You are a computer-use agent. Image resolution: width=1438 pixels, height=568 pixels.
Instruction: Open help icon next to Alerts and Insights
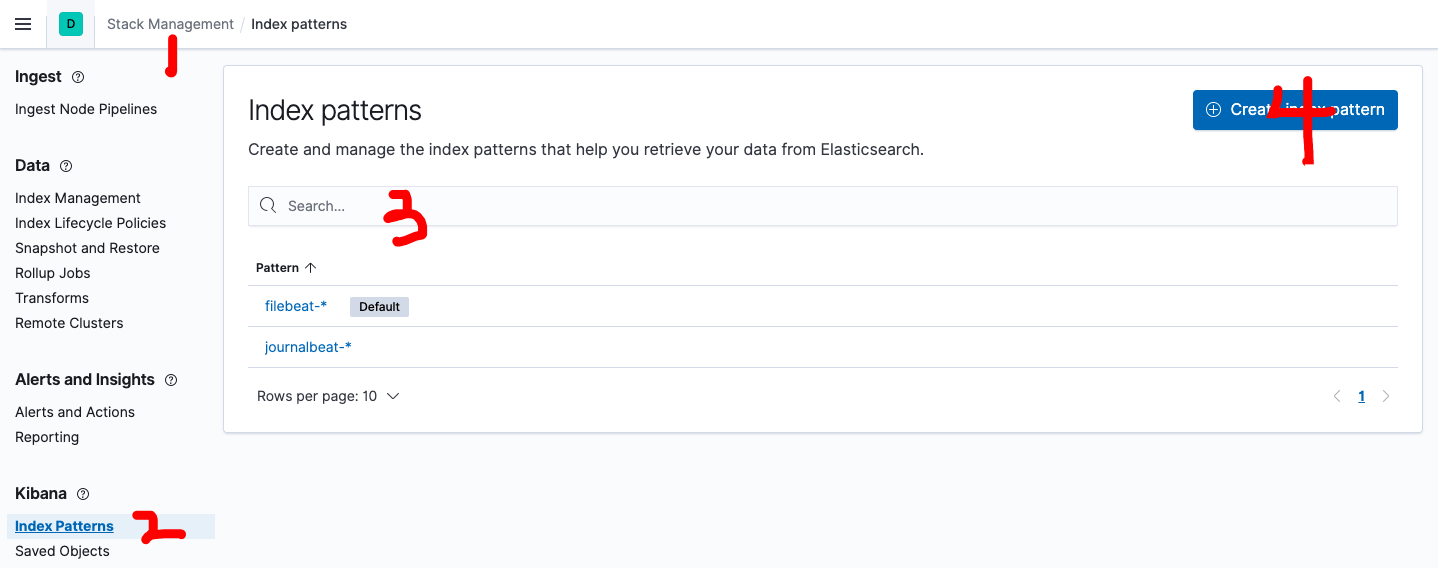coord(171,380)
